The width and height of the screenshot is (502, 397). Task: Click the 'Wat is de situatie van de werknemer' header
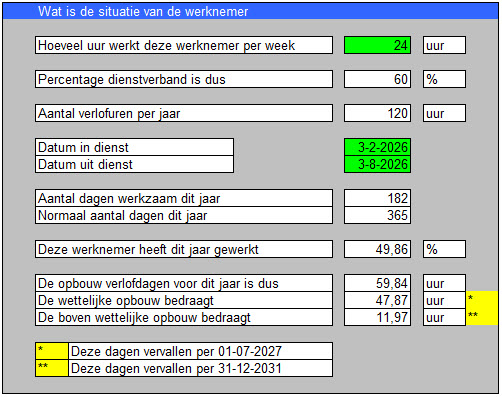pyautogui.click(x=251, y=11)
